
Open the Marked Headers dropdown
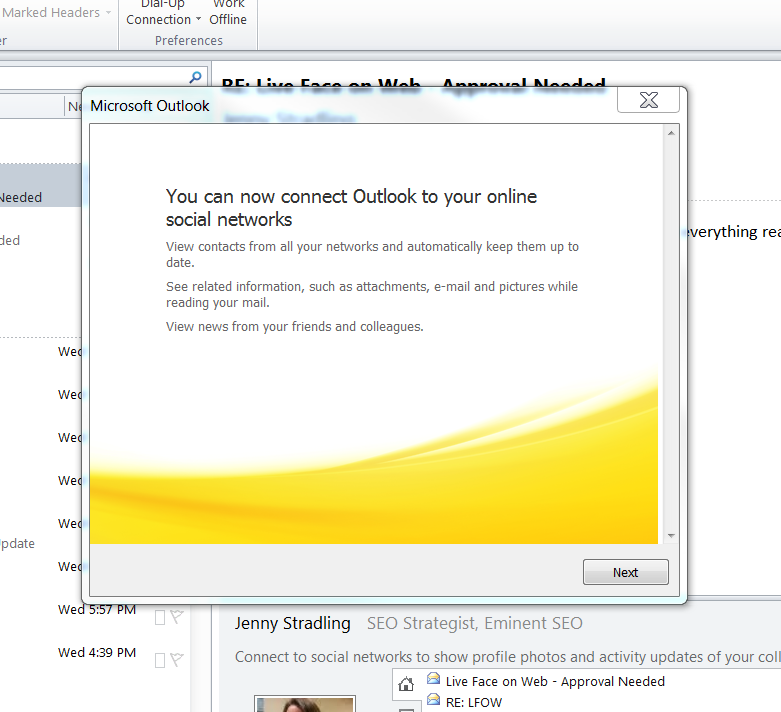pos(55,12)
